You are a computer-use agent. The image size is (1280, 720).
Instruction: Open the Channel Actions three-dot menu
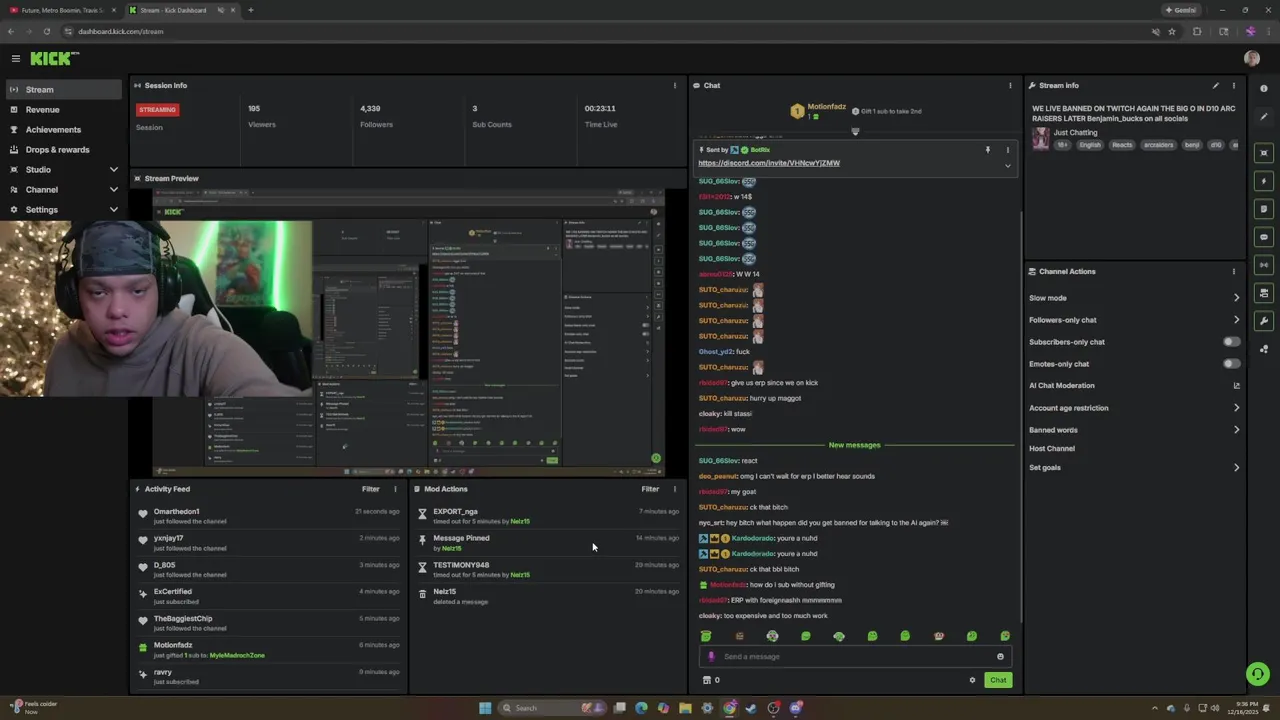click(1233, 271)
